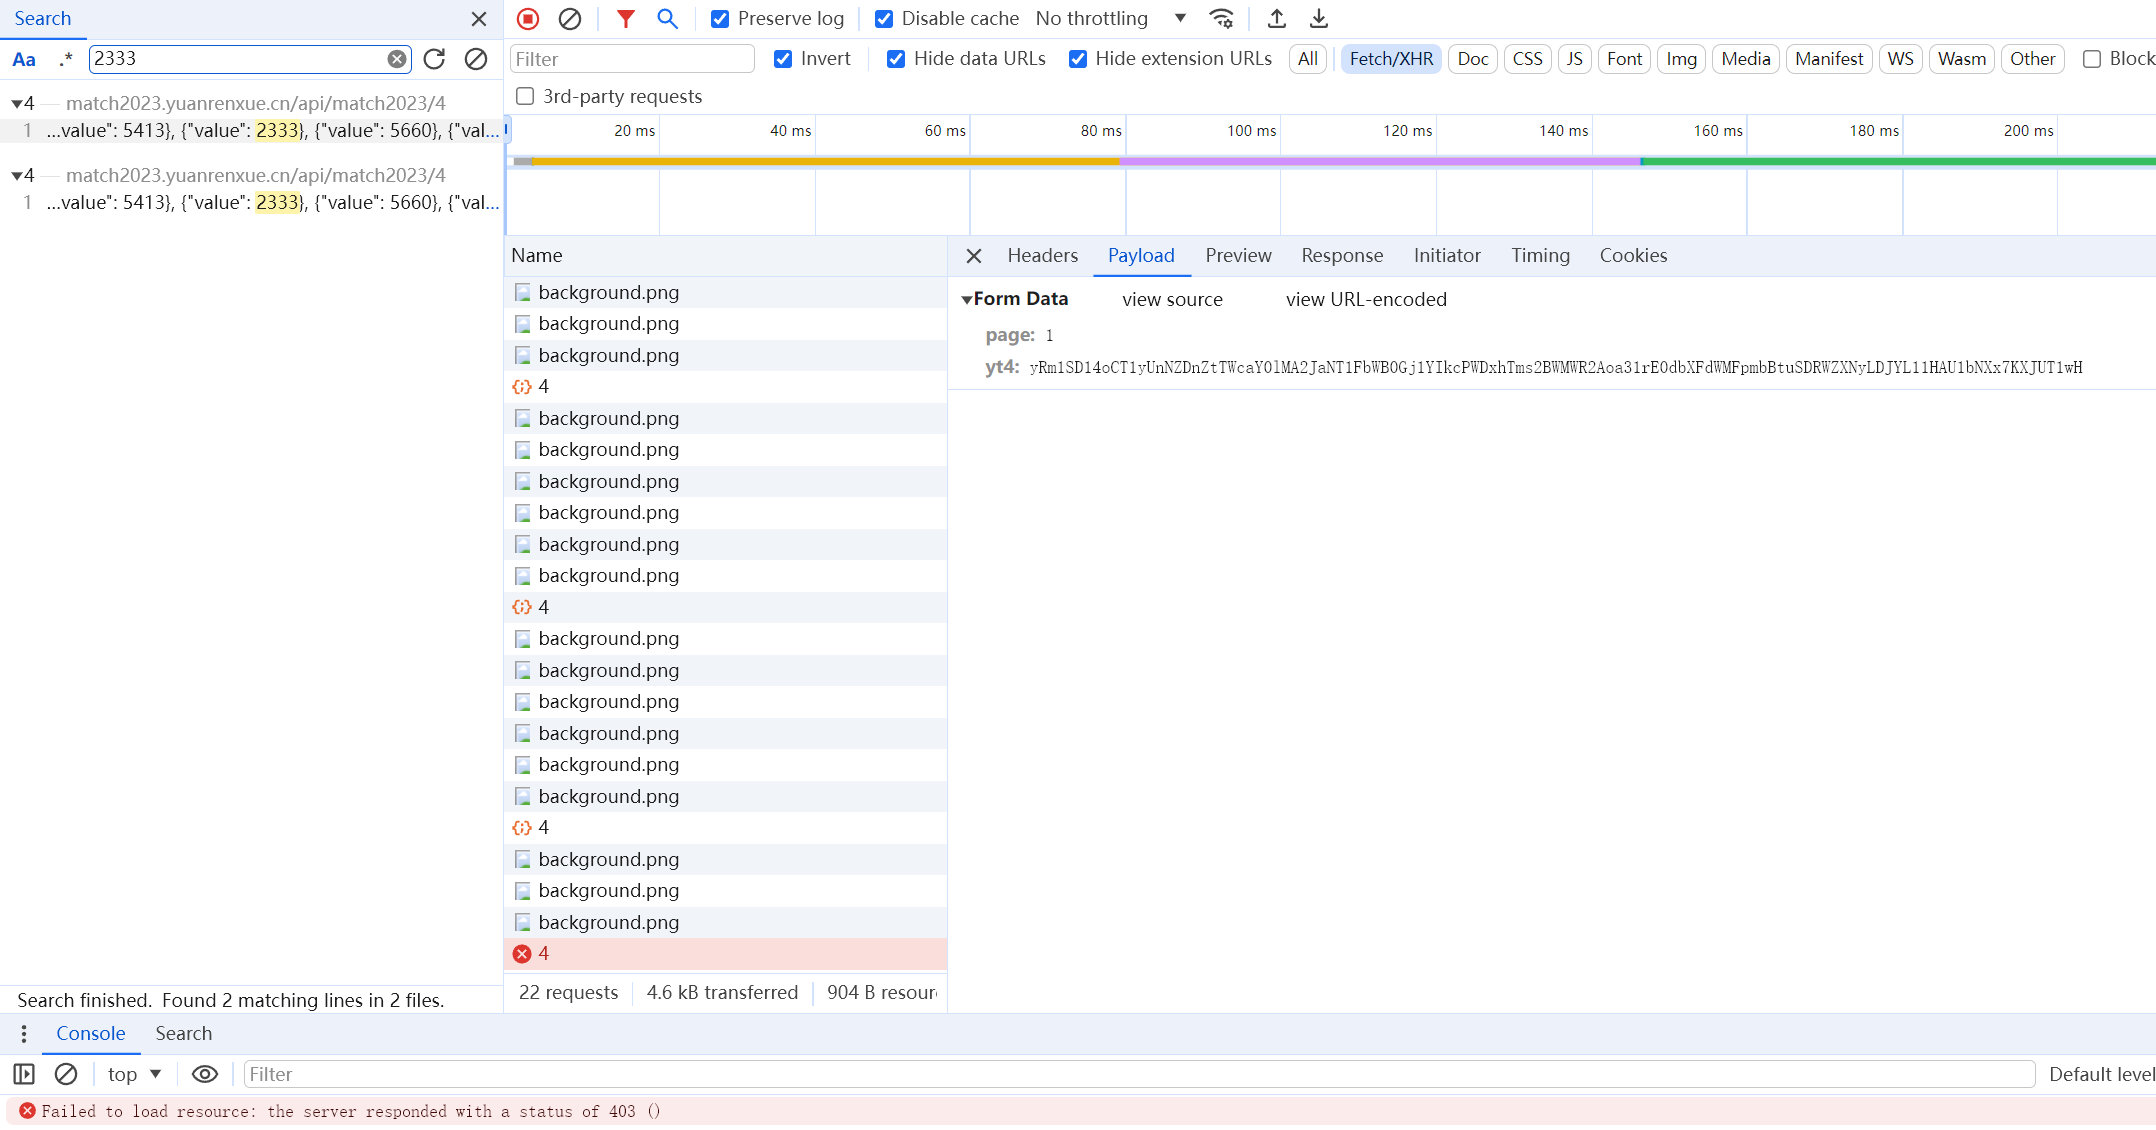Click the 403 error icon in console
Screen dimensions: 2156x1130
28,1111
